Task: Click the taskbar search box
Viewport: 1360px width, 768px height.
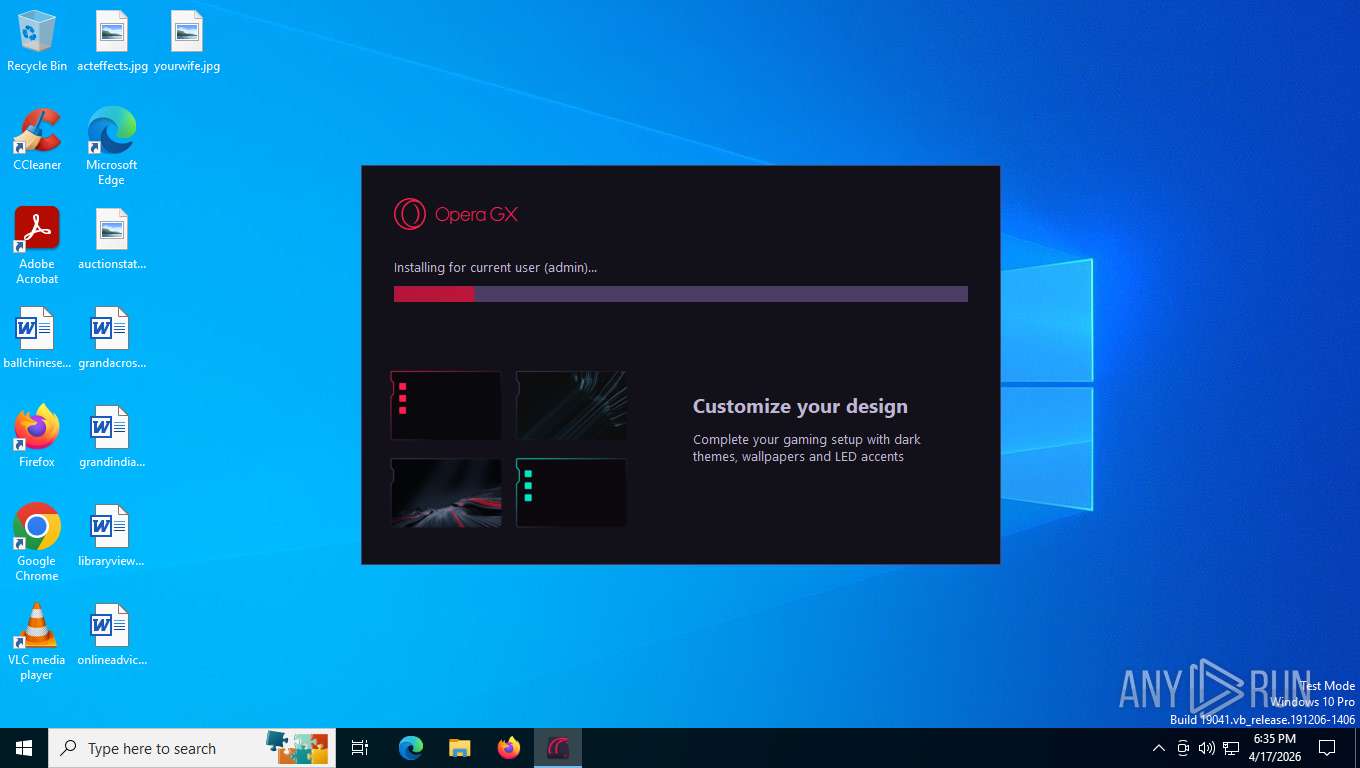Action: tap(192, 748)
